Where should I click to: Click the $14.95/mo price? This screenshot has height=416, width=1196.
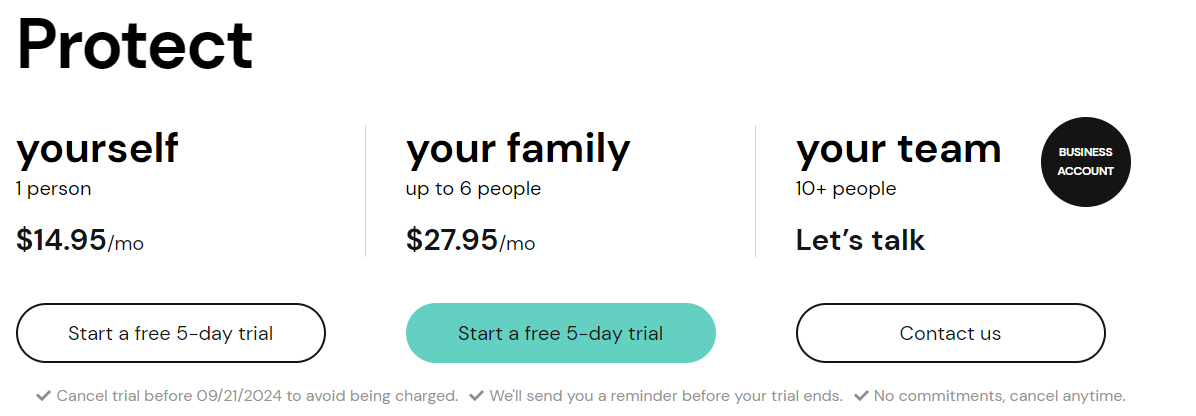80,240
